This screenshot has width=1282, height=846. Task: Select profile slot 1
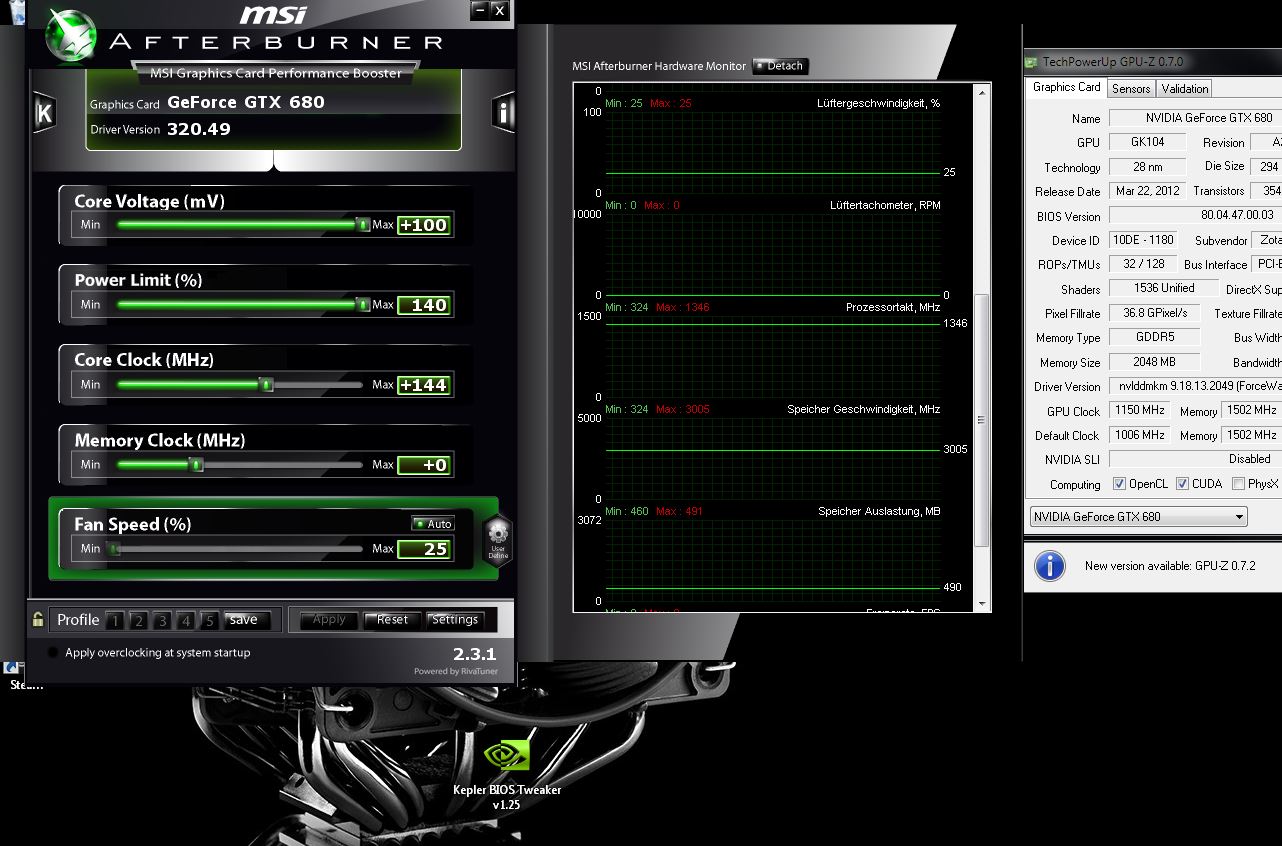tap(115, 621)
